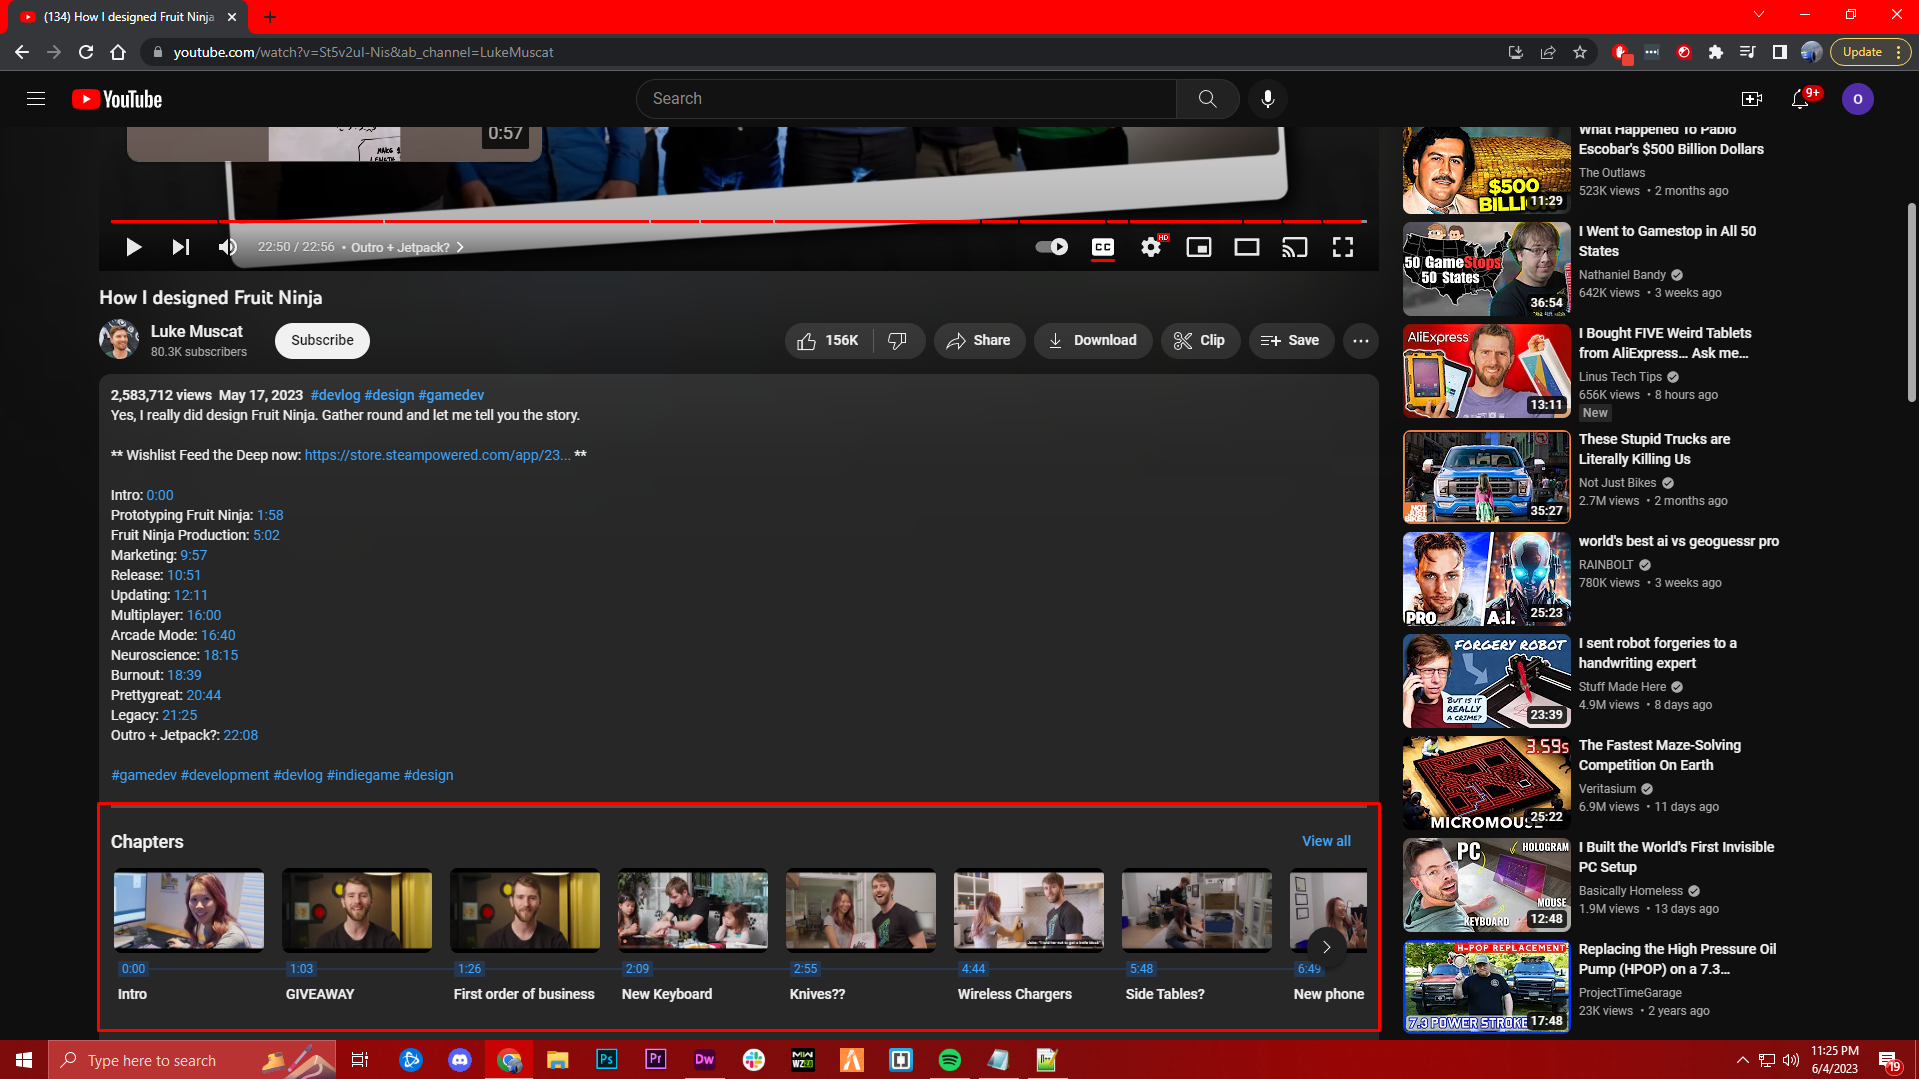
Task: Open Discord from the taskbar
Action: point(460,1060)
